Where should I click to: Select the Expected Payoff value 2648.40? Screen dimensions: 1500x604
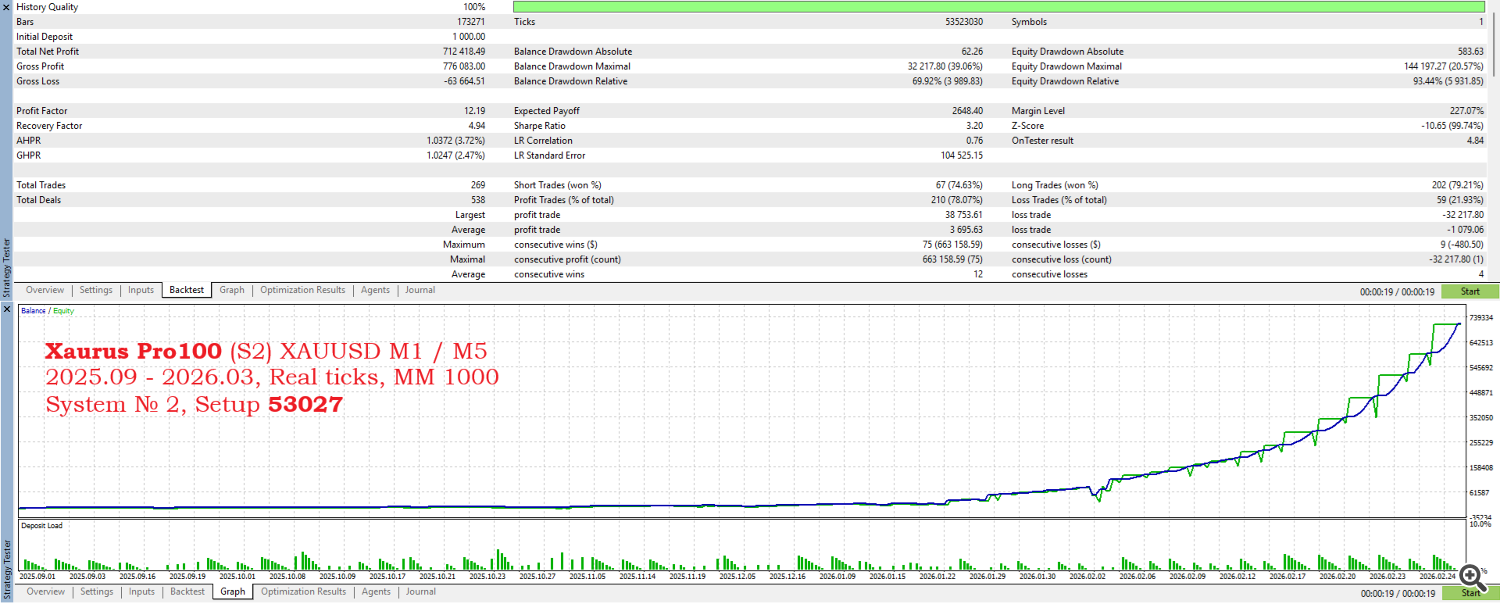968,111
